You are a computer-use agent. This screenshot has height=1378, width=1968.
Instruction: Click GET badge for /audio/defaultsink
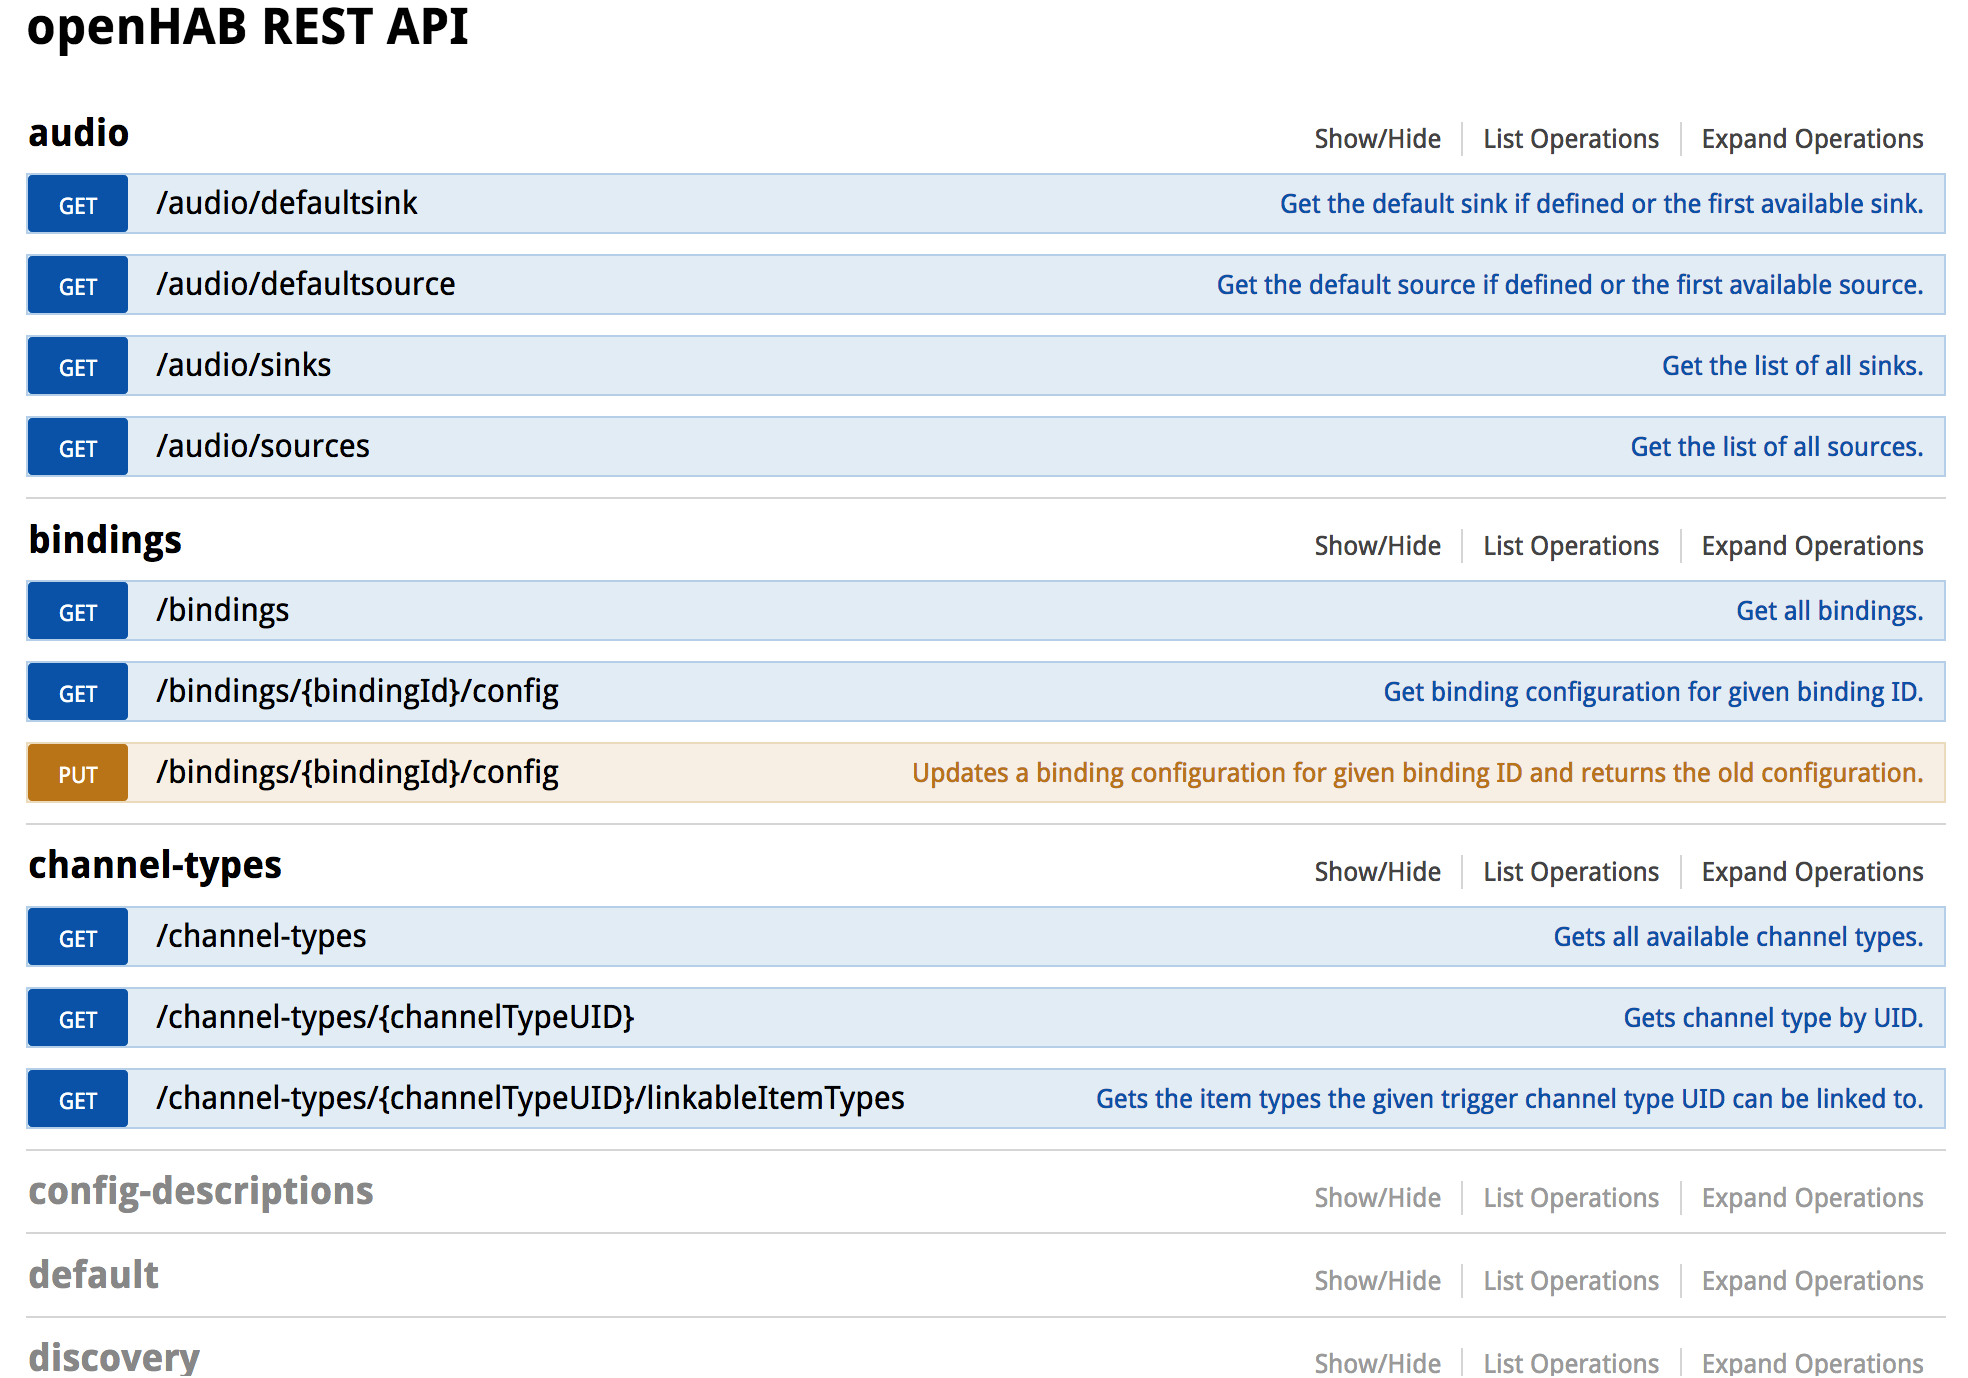click(x=78, y=205)
